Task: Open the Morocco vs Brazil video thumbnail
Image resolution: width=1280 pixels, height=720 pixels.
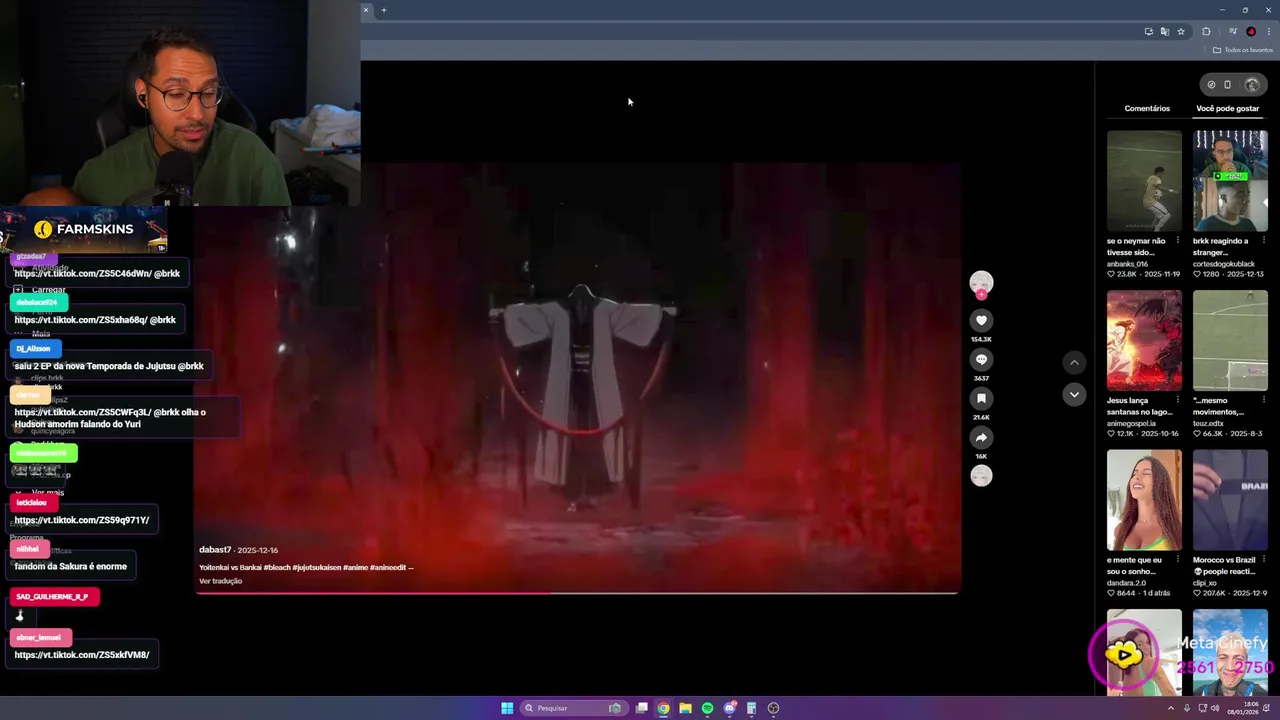Action: click(x=1230, y=500)
